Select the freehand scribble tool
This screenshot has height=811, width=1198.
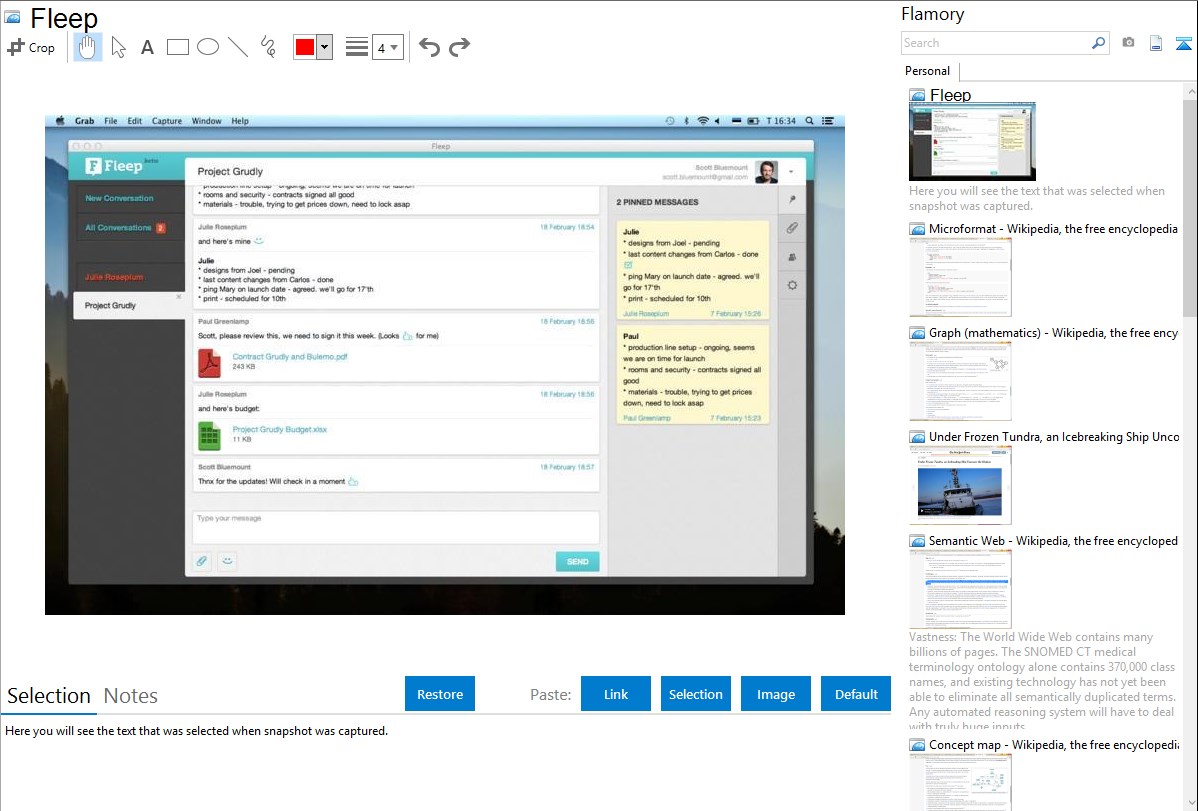268,47
